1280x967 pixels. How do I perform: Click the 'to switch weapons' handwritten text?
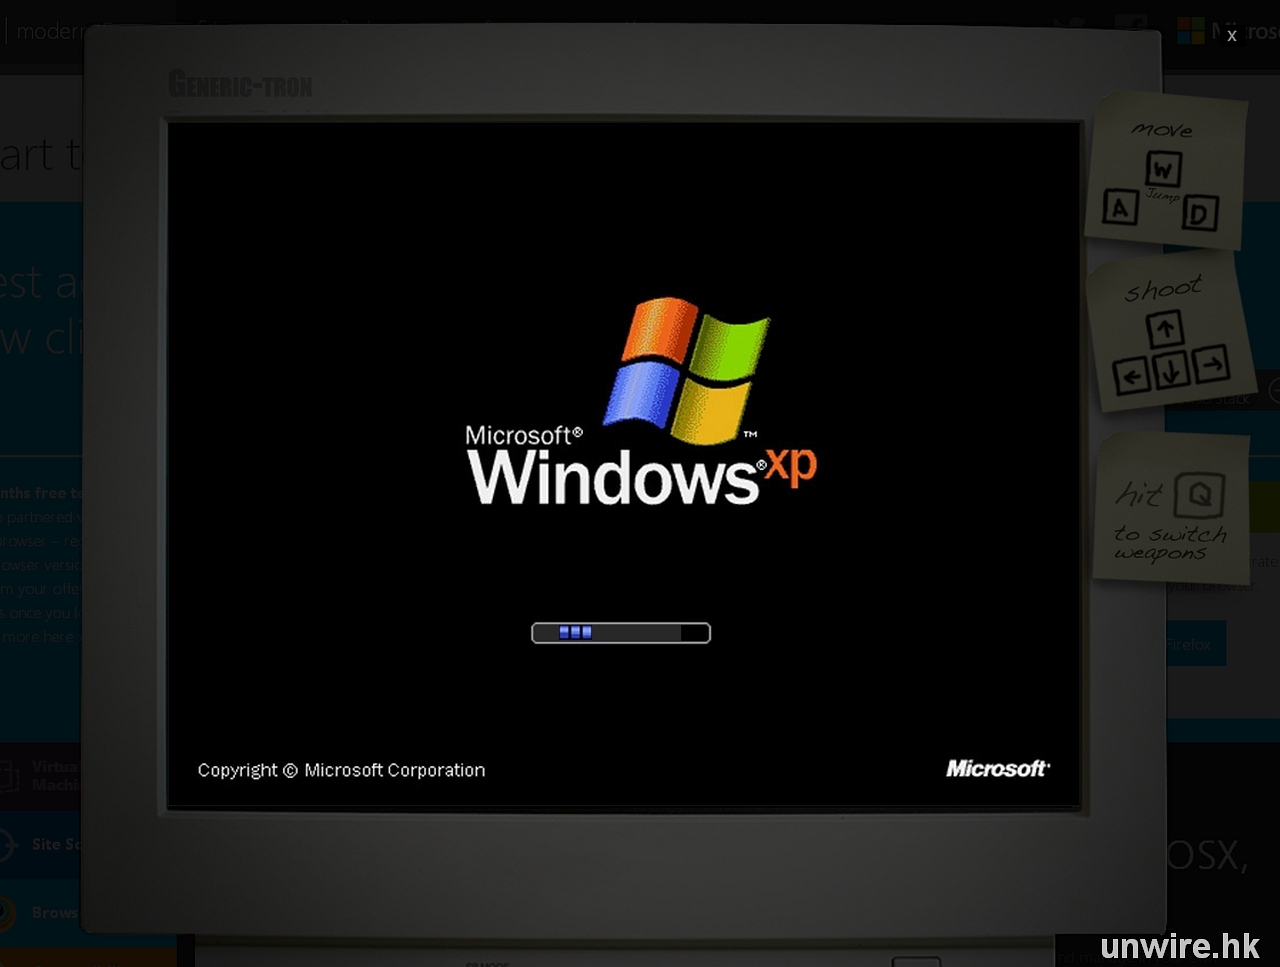pos(1168,543)
